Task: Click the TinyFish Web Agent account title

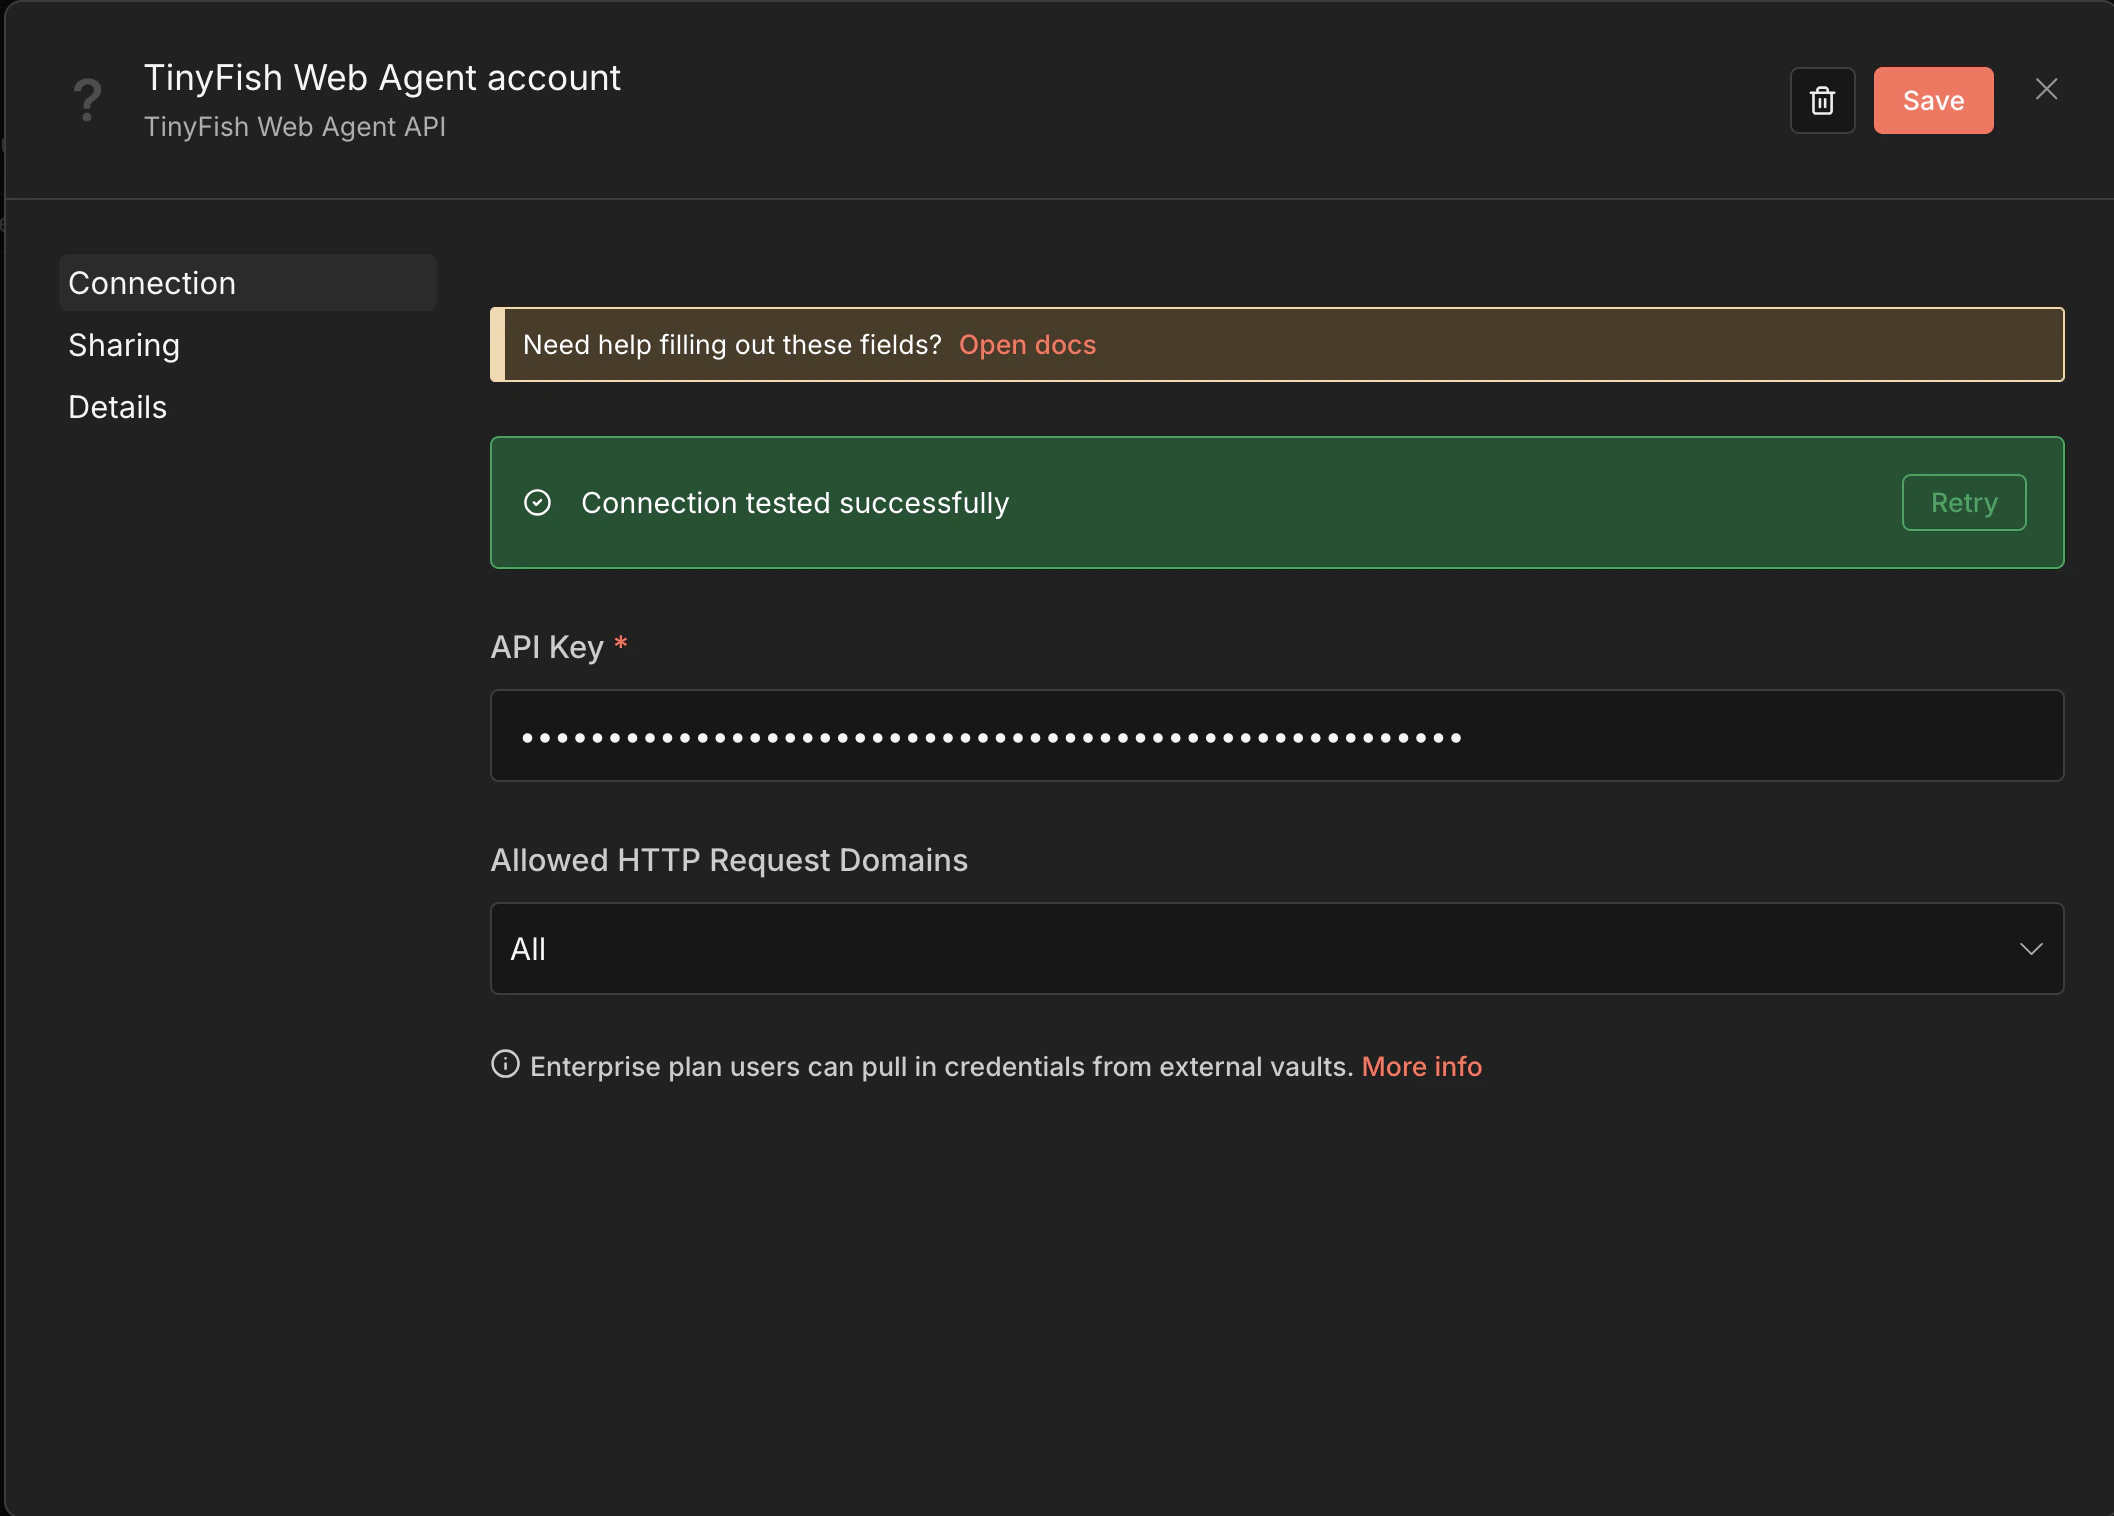Action: pos(383,77)
